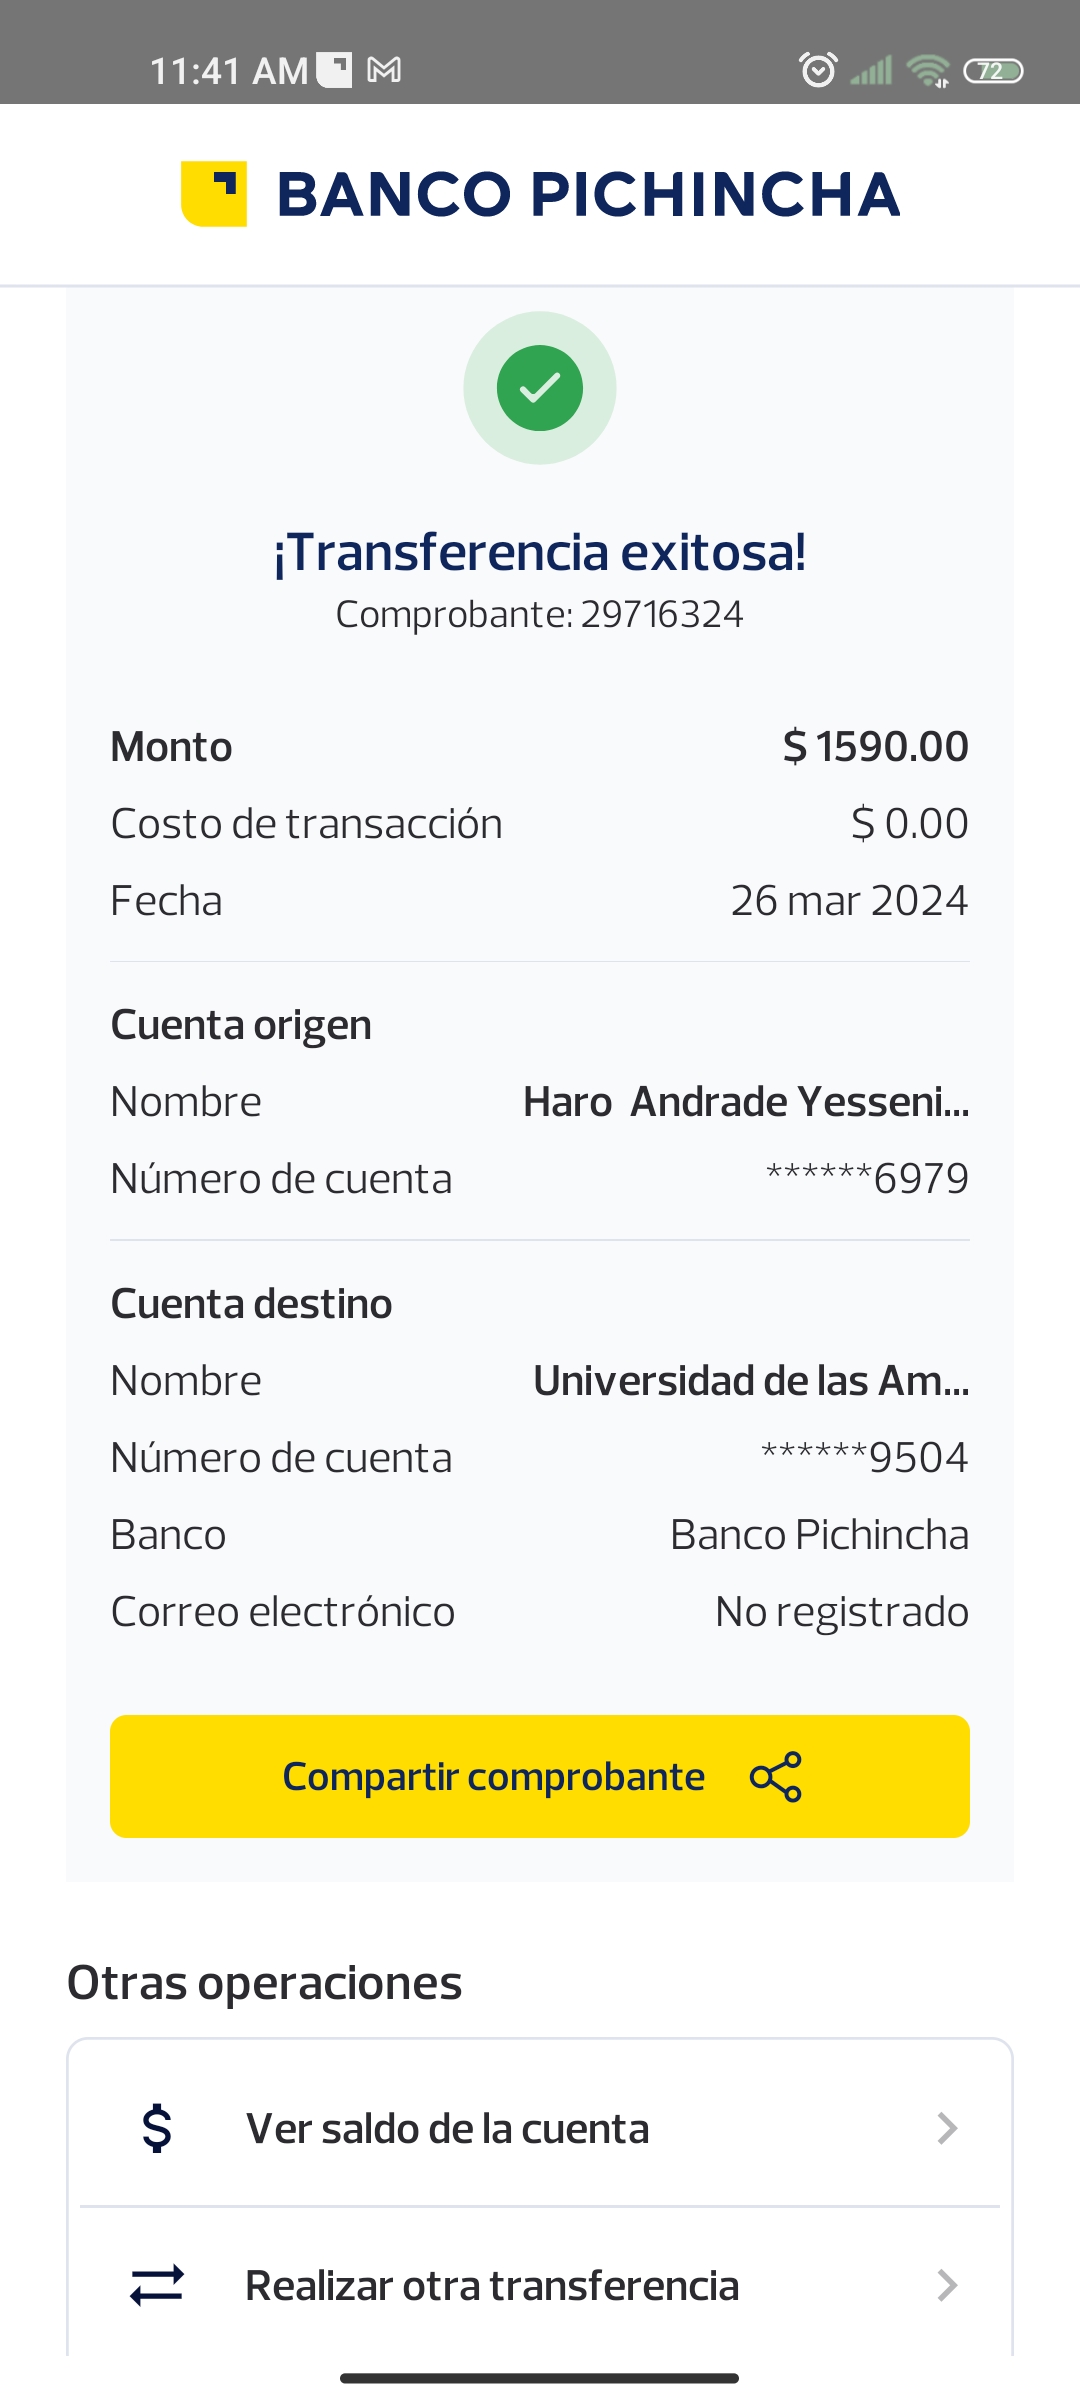Tap the transfer arrows icon
Image resolution: width=1080 pixels, height=2400 pixels.
[x=157, y=2285]
